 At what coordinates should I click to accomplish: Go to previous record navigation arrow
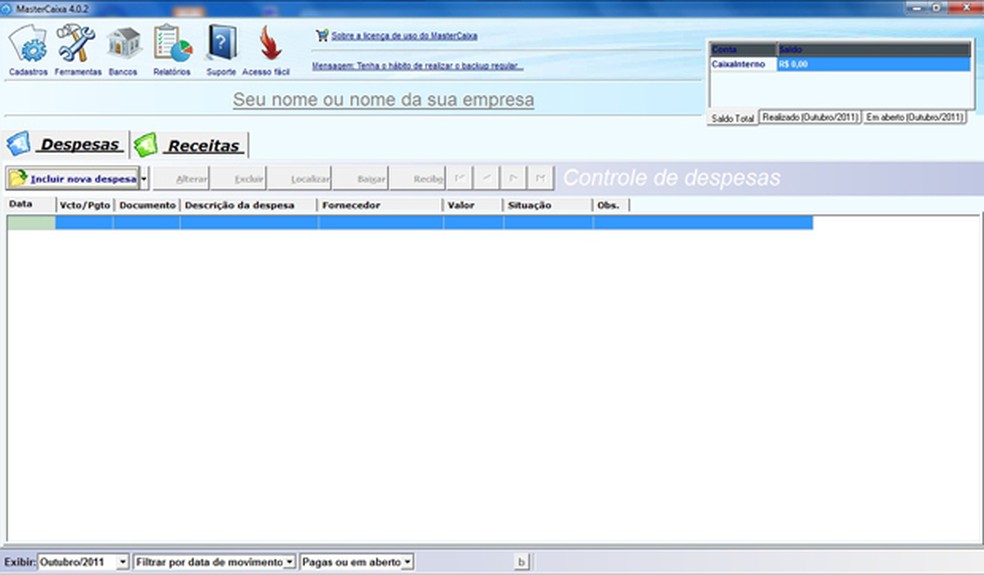point(486,178)
